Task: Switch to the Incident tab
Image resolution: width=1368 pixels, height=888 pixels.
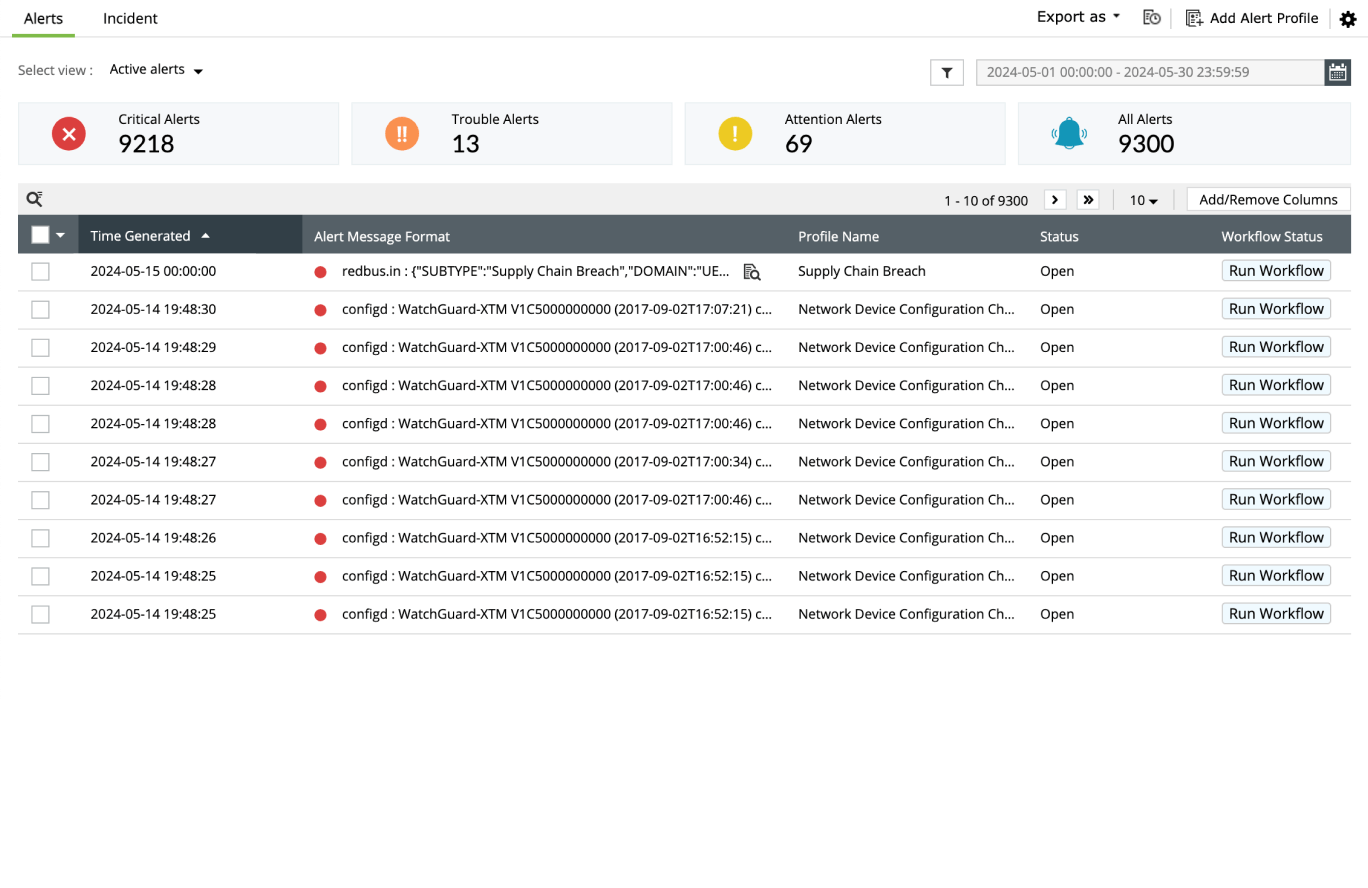Action: pos(129,18)
